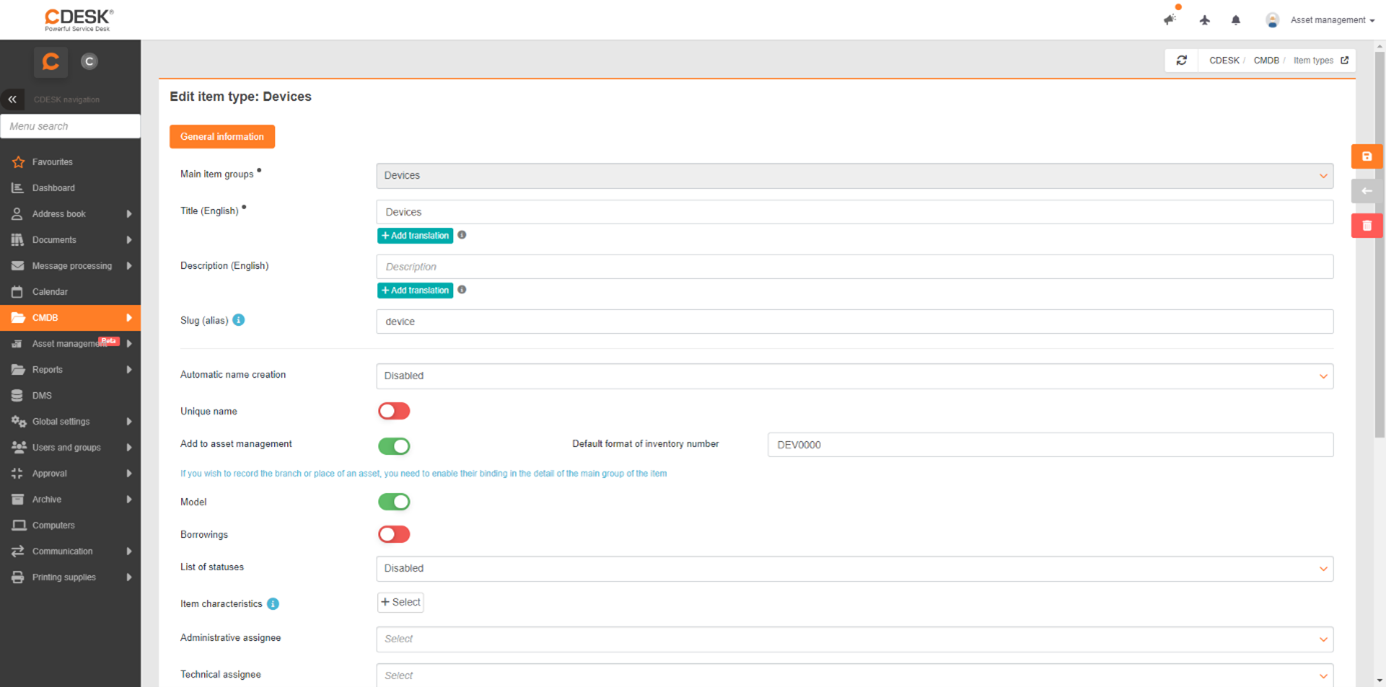
Task: Click the grey back arrow button
Action: (1367, 191)
